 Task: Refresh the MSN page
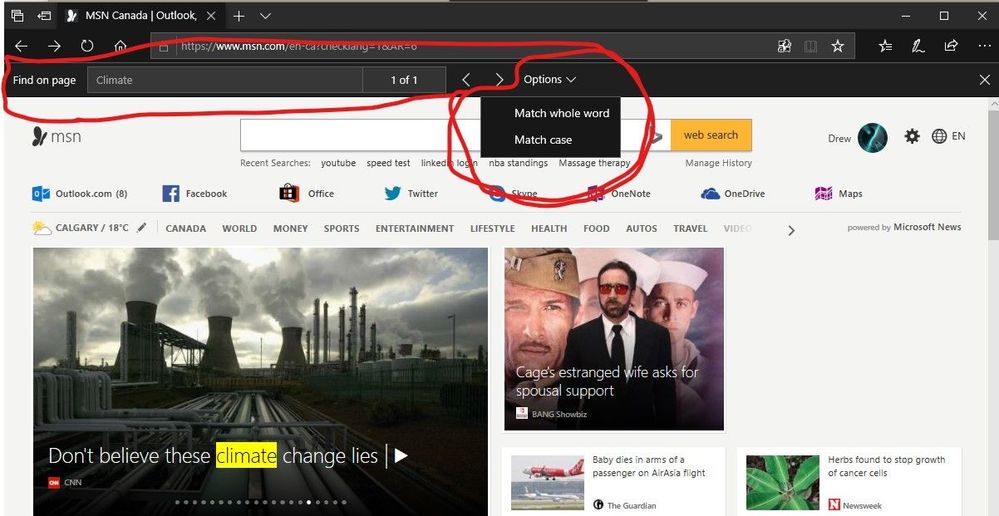[x=87, y=46]
